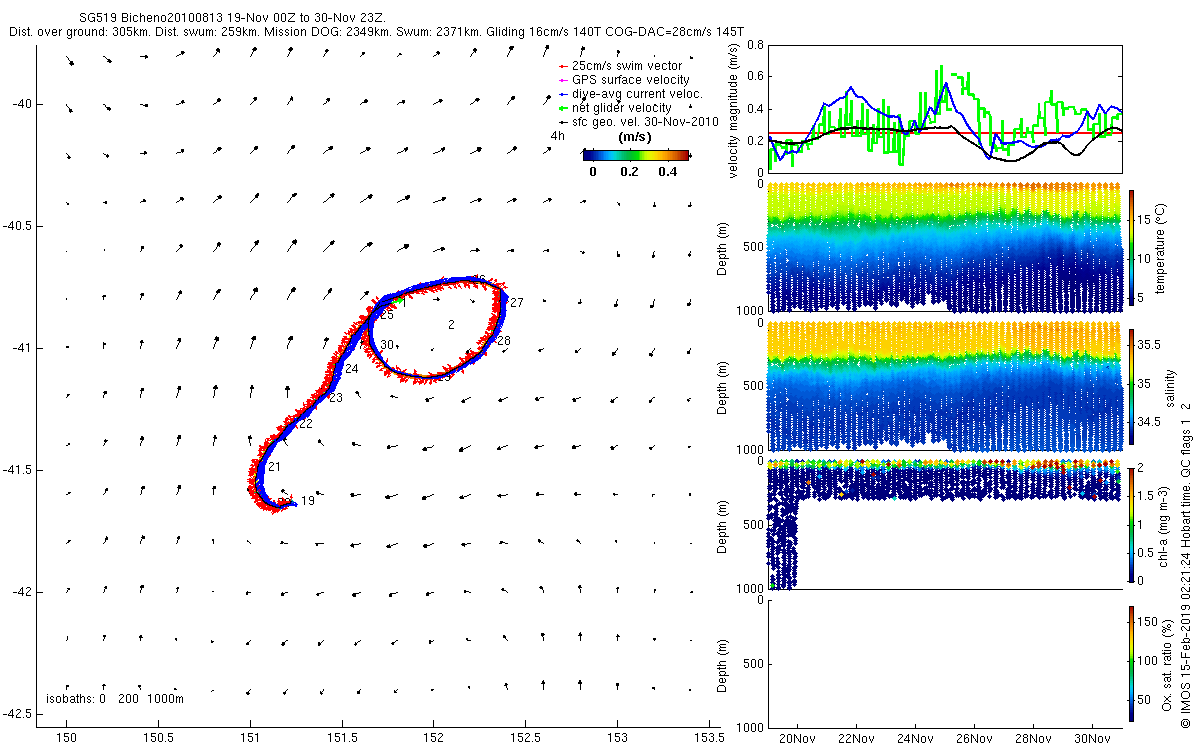Click the horizontal velocity colorbar under the legend
This screenshot has width=1200, height=750.
point(636,155)
